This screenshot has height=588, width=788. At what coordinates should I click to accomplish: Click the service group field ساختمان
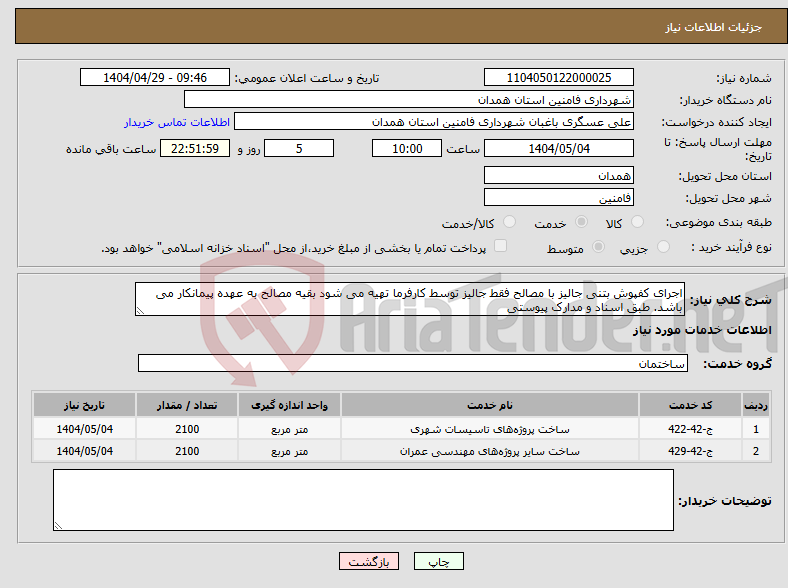[413, 363]
